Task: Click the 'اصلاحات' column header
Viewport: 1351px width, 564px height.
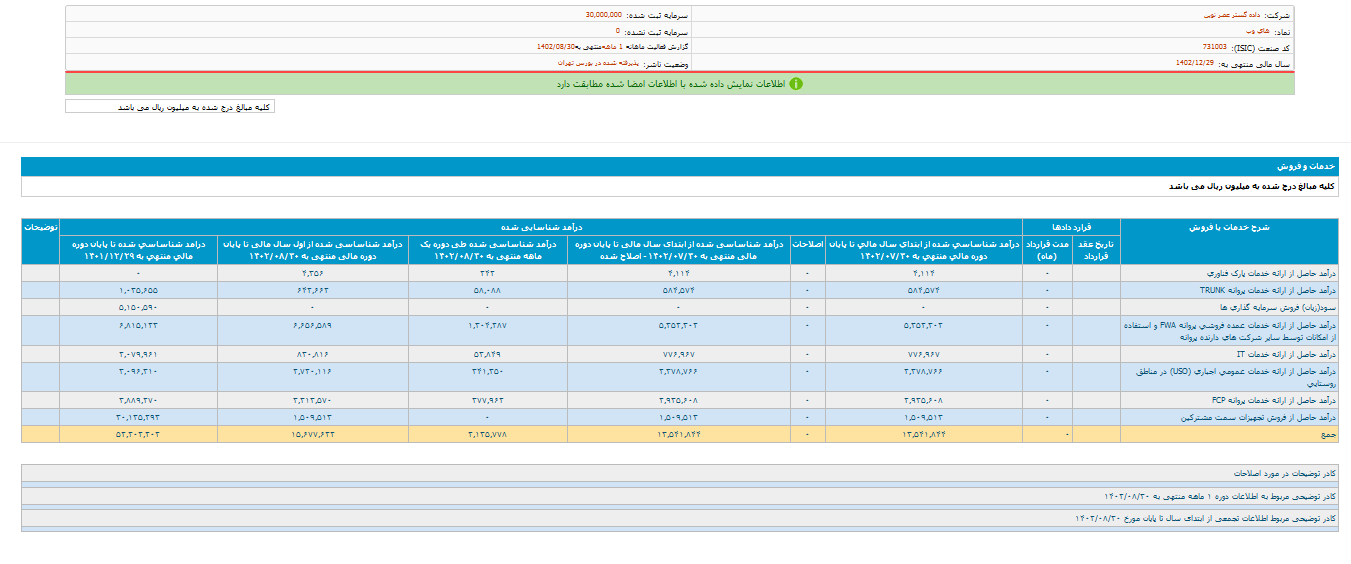Action: pos(808,243)
